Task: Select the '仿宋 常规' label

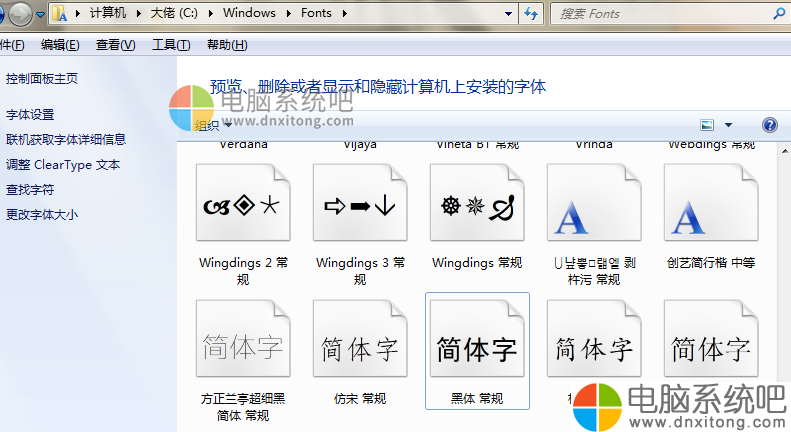Action: coord(360,399)
